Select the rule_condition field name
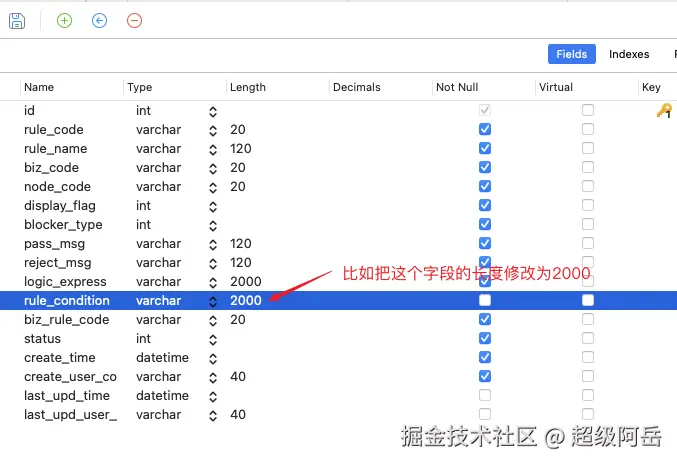Image resolution: width=677 pixels, height=464 pixels. tap(67, 300)
